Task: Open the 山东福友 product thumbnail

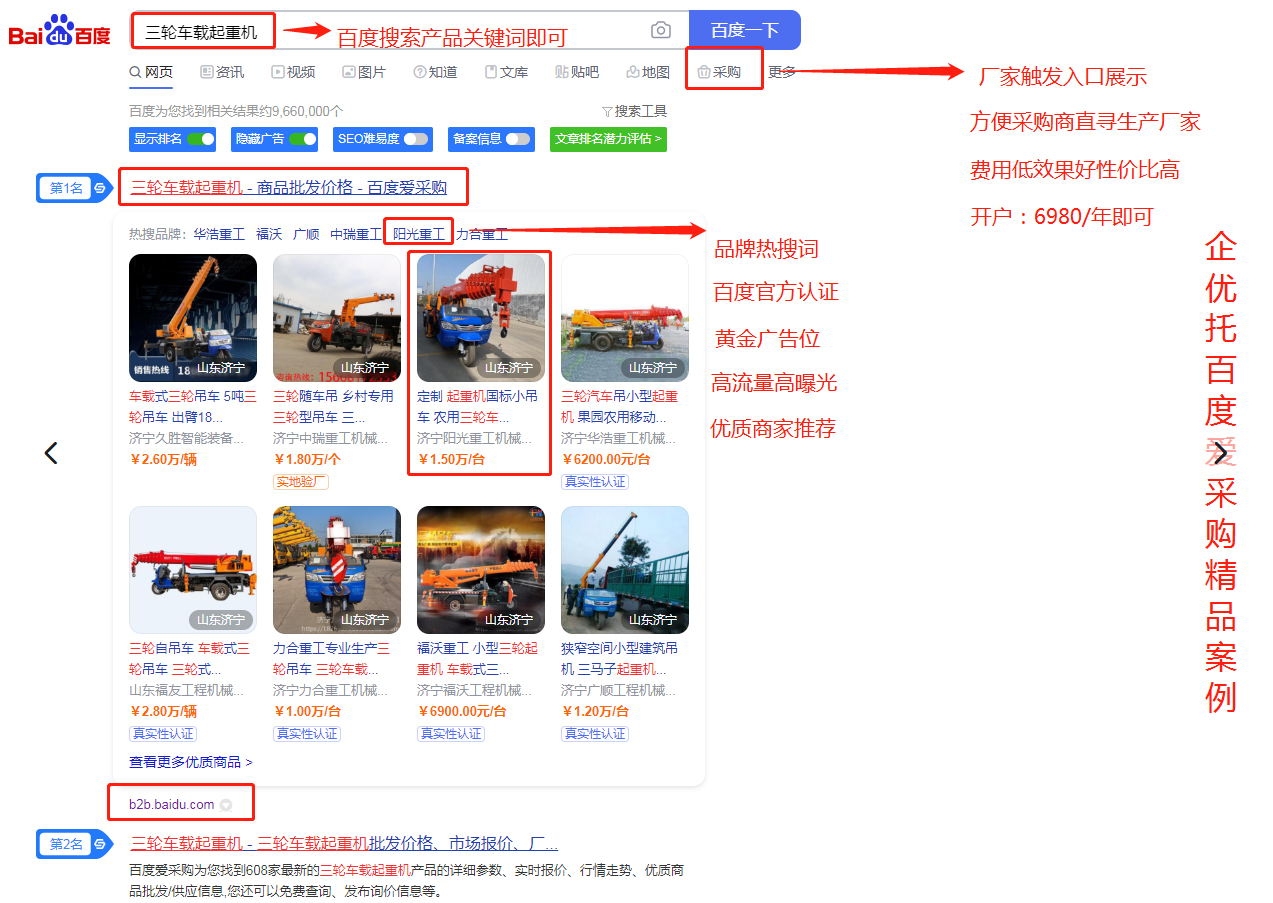Action: pos(193,570)
